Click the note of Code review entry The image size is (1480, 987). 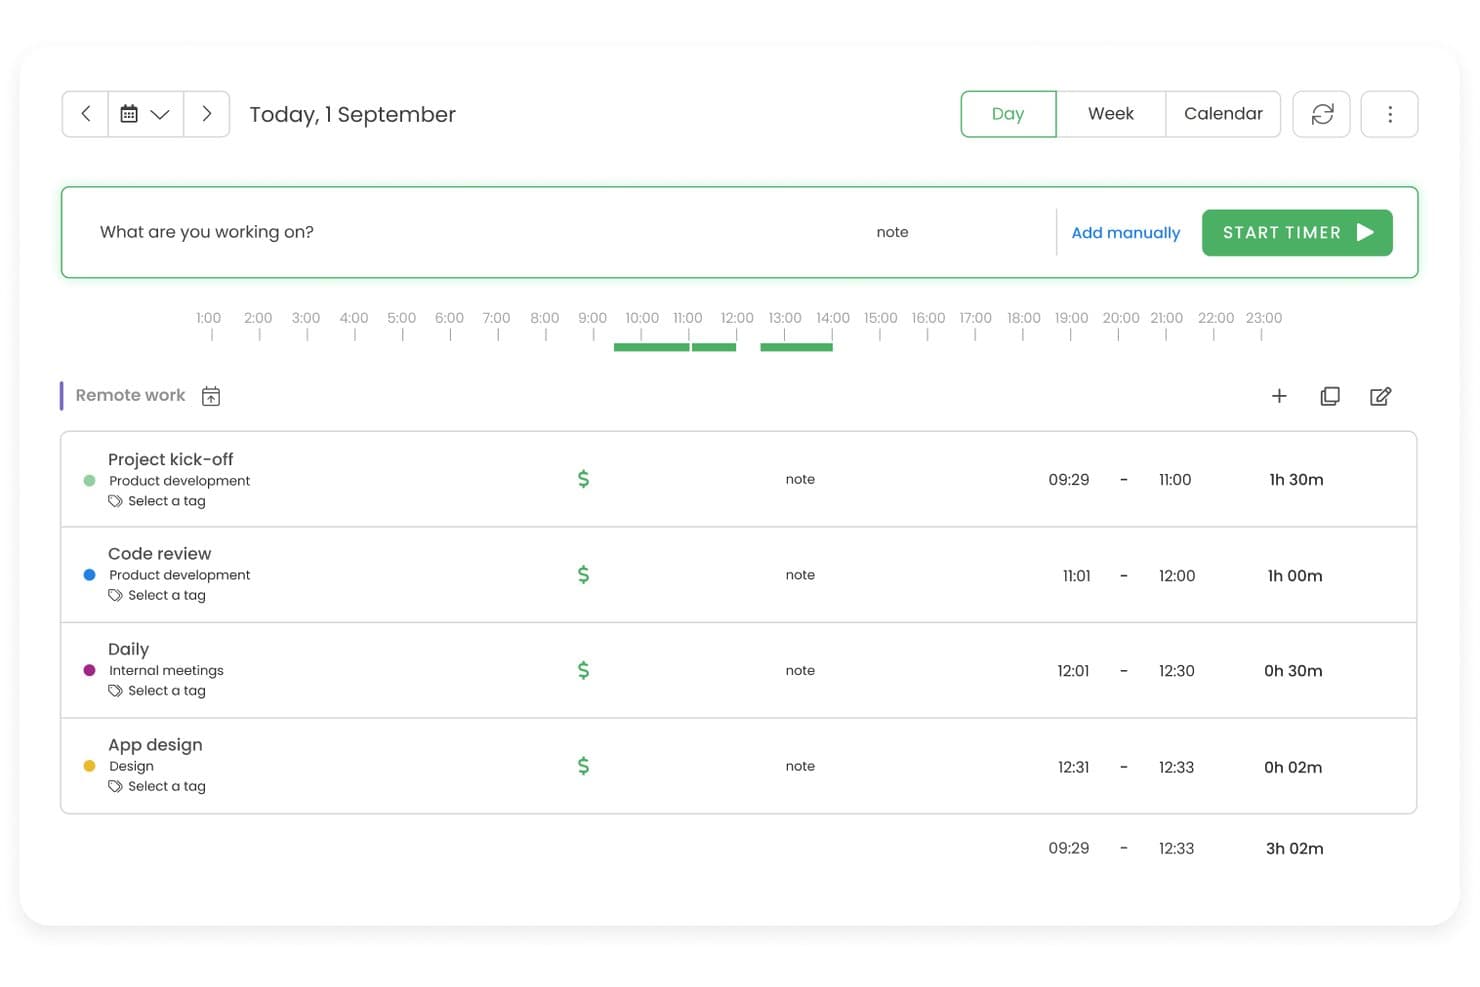pos(800,575)
